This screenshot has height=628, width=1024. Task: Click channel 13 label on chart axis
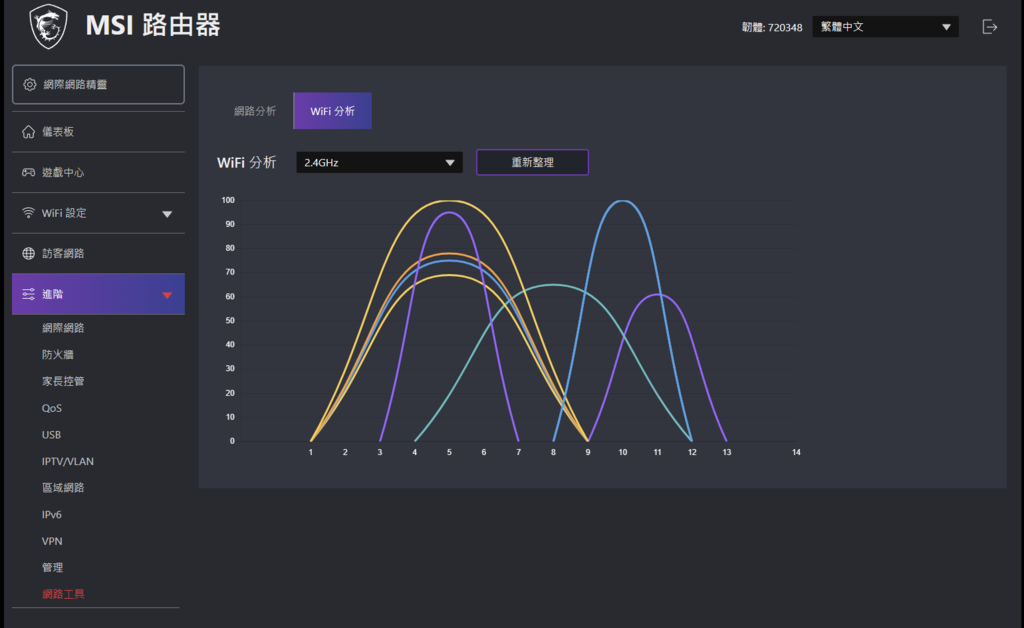click(x=727, y=452)
